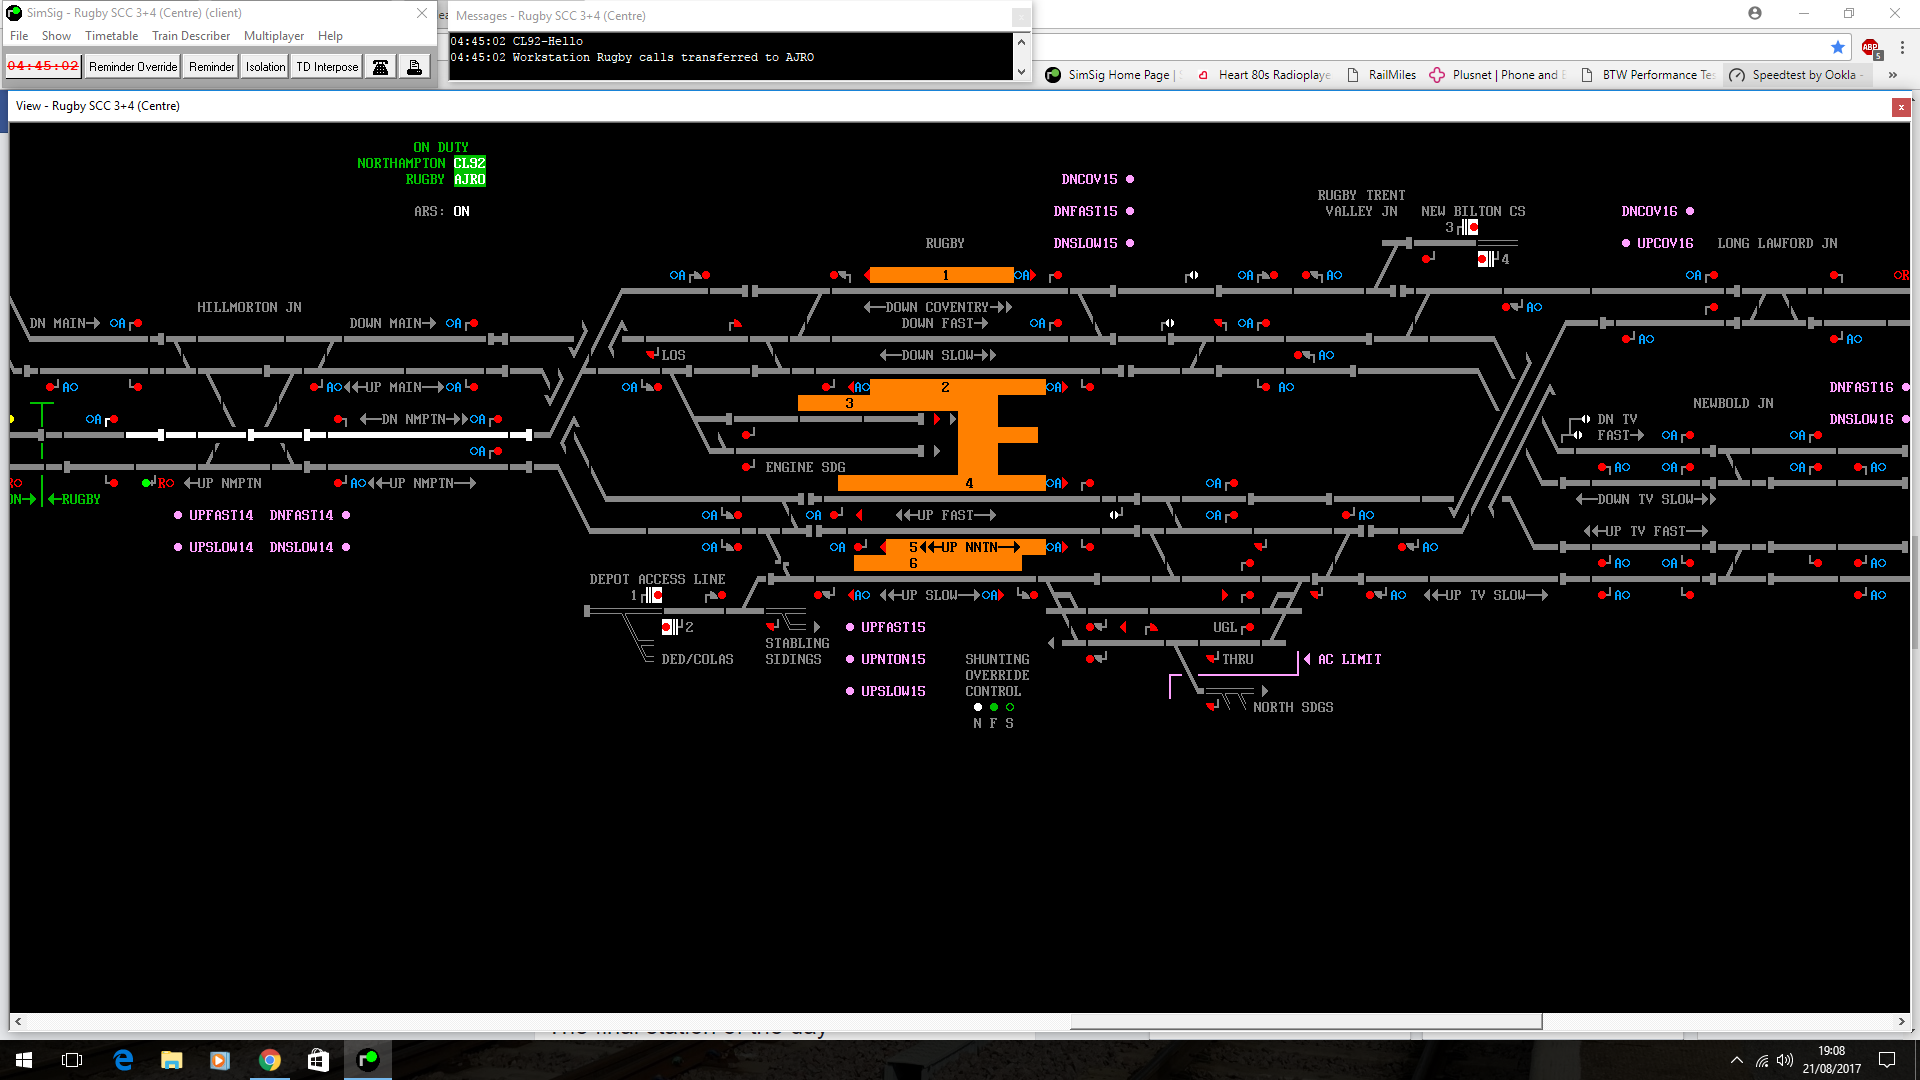
Task: Open the Multiplayer menu
Action: pos(274,35)
